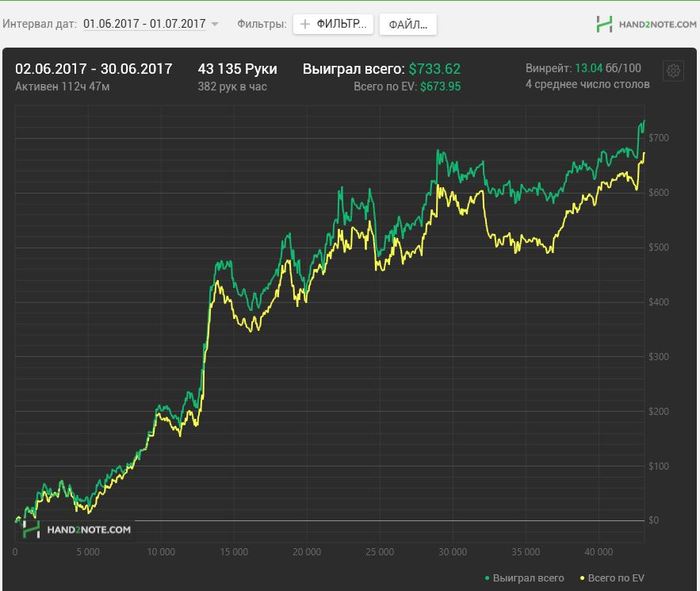Click the winrate value 13.04 бб/100
This screenshot has width=700, height=591.
click(x=608, y=68)
